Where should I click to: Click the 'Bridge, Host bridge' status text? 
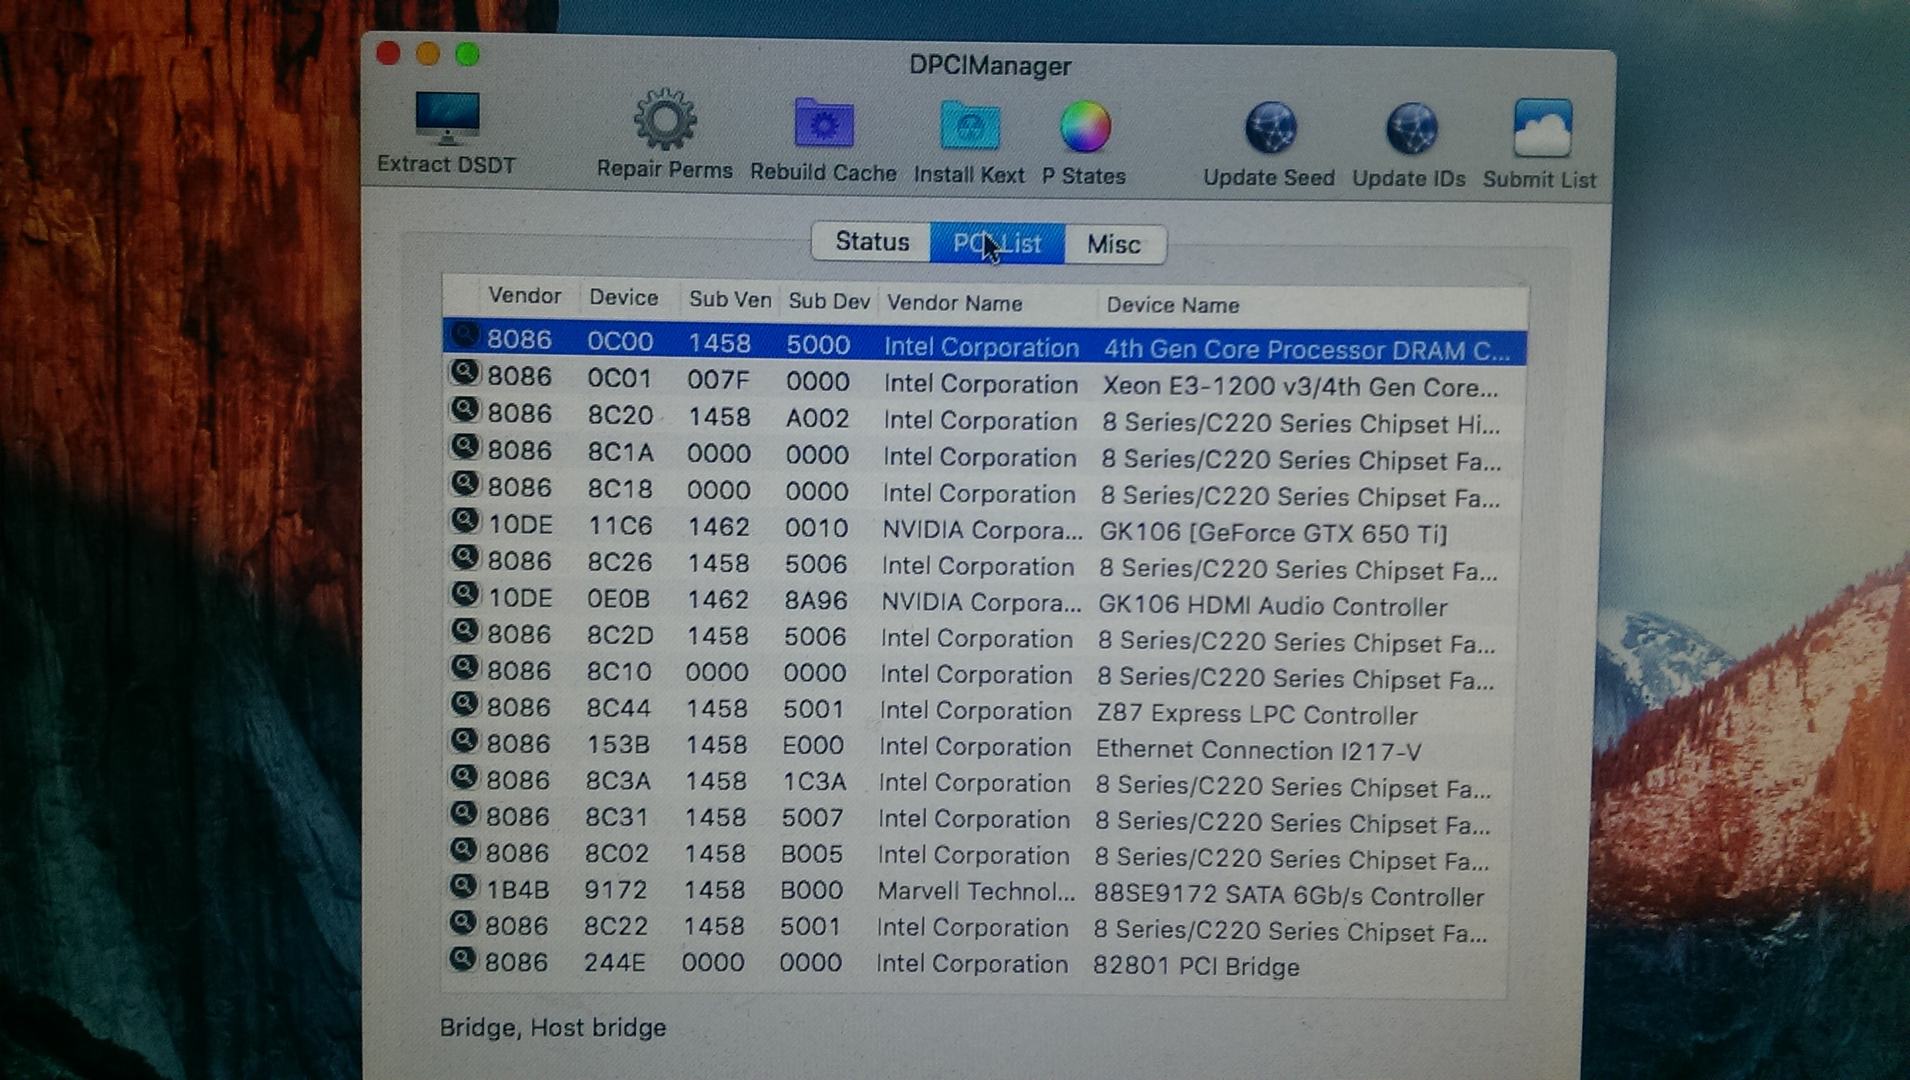(x=553, y=1028)
